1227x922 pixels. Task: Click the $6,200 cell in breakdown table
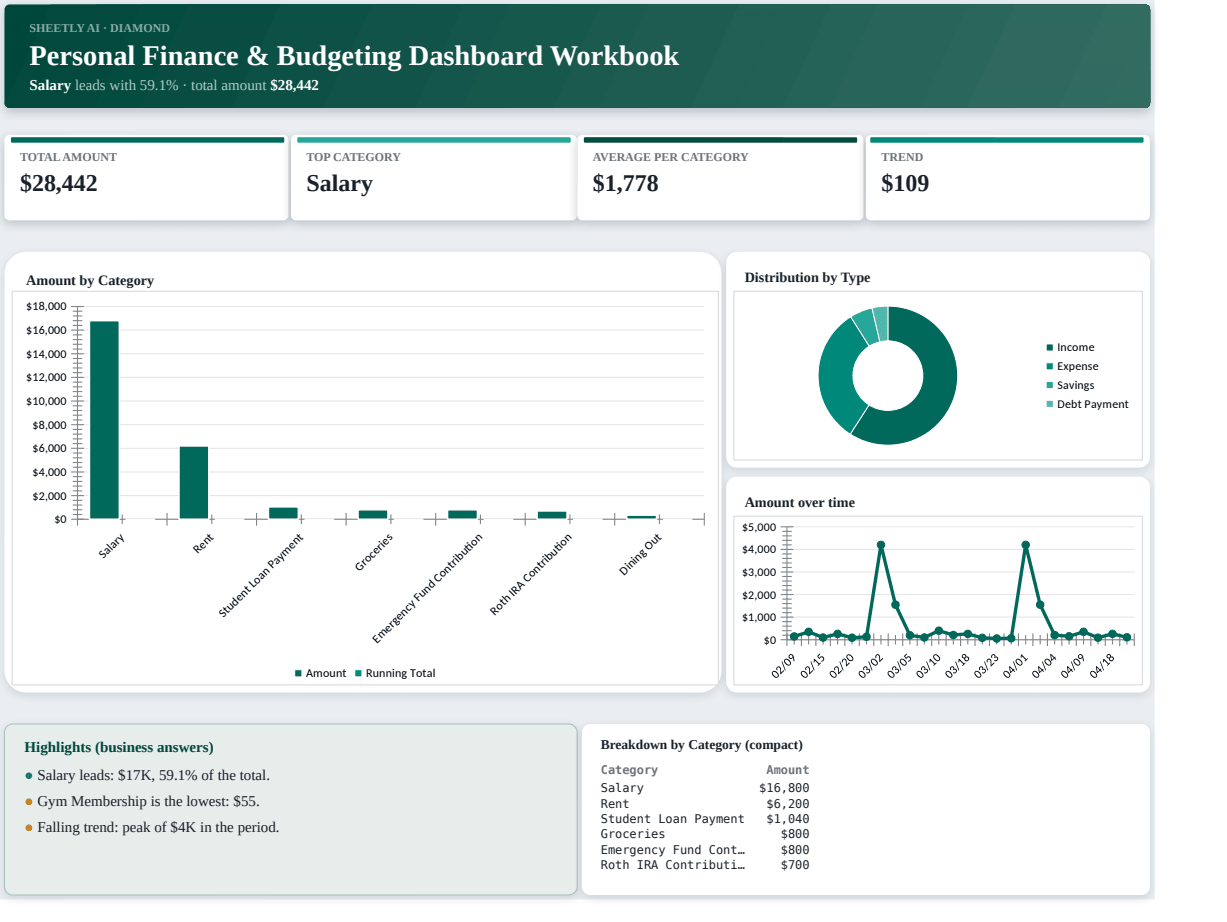788,804
